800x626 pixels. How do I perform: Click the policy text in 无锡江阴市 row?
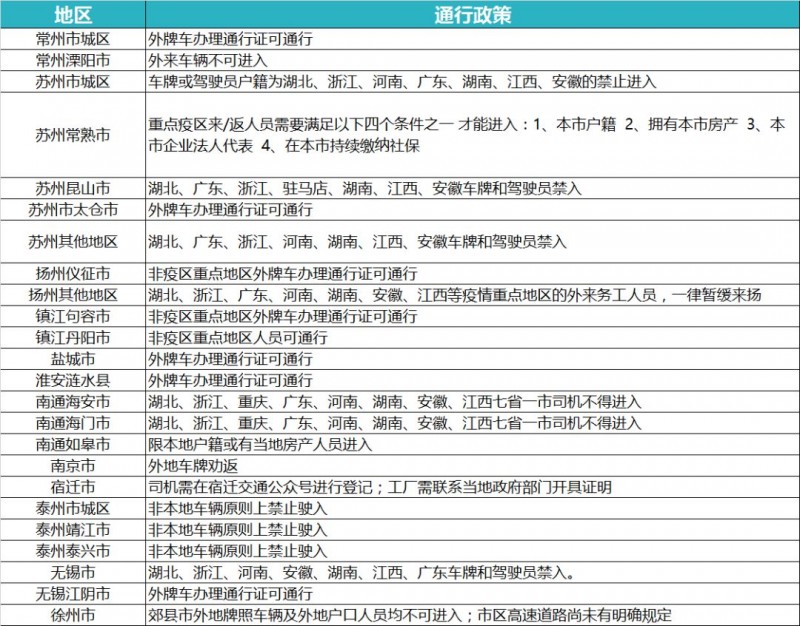tap(230, 594)
